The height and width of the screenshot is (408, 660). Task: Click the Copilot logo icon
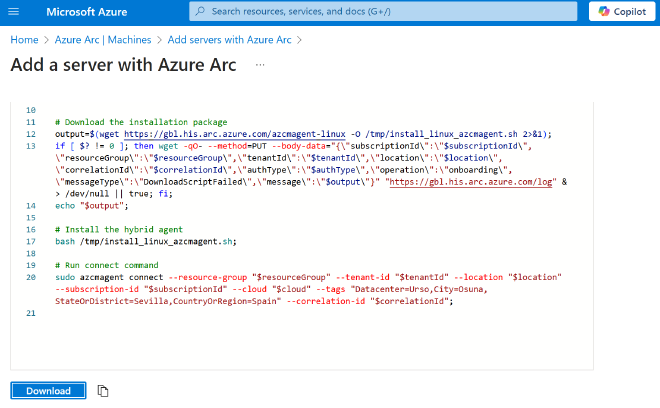[x=604, y=11]
